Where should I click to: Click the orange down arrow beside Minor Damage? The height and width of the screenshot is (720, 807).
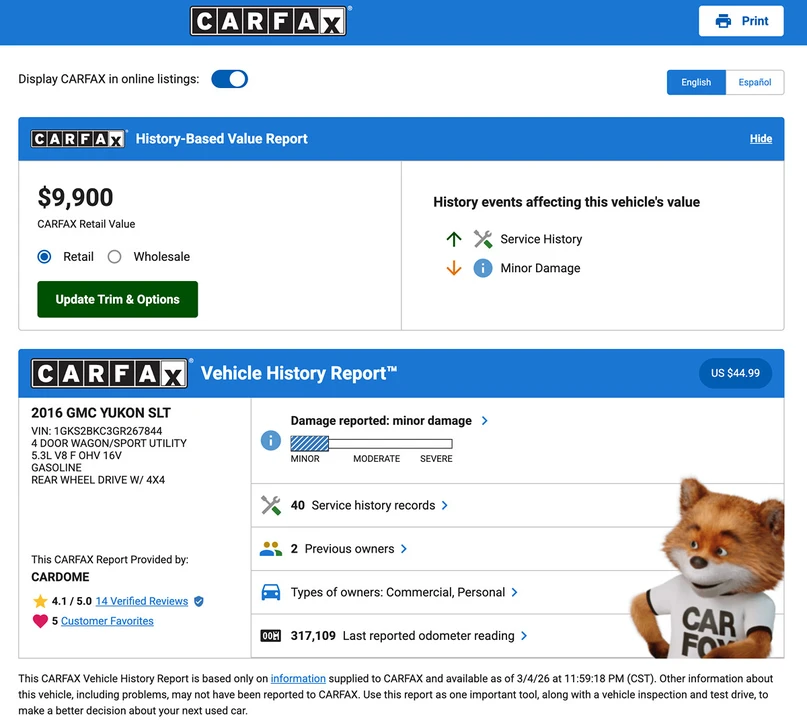[x=453, y=268]
